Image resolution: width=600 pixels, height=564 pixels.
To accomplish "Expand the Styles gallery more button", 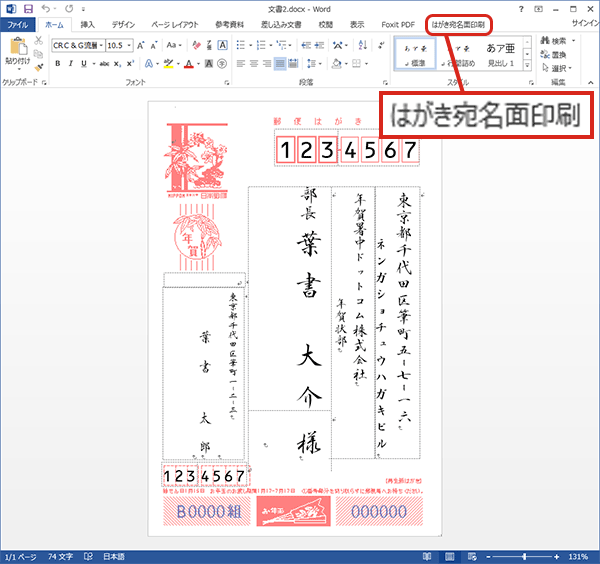I will click(x=527, y=66).
